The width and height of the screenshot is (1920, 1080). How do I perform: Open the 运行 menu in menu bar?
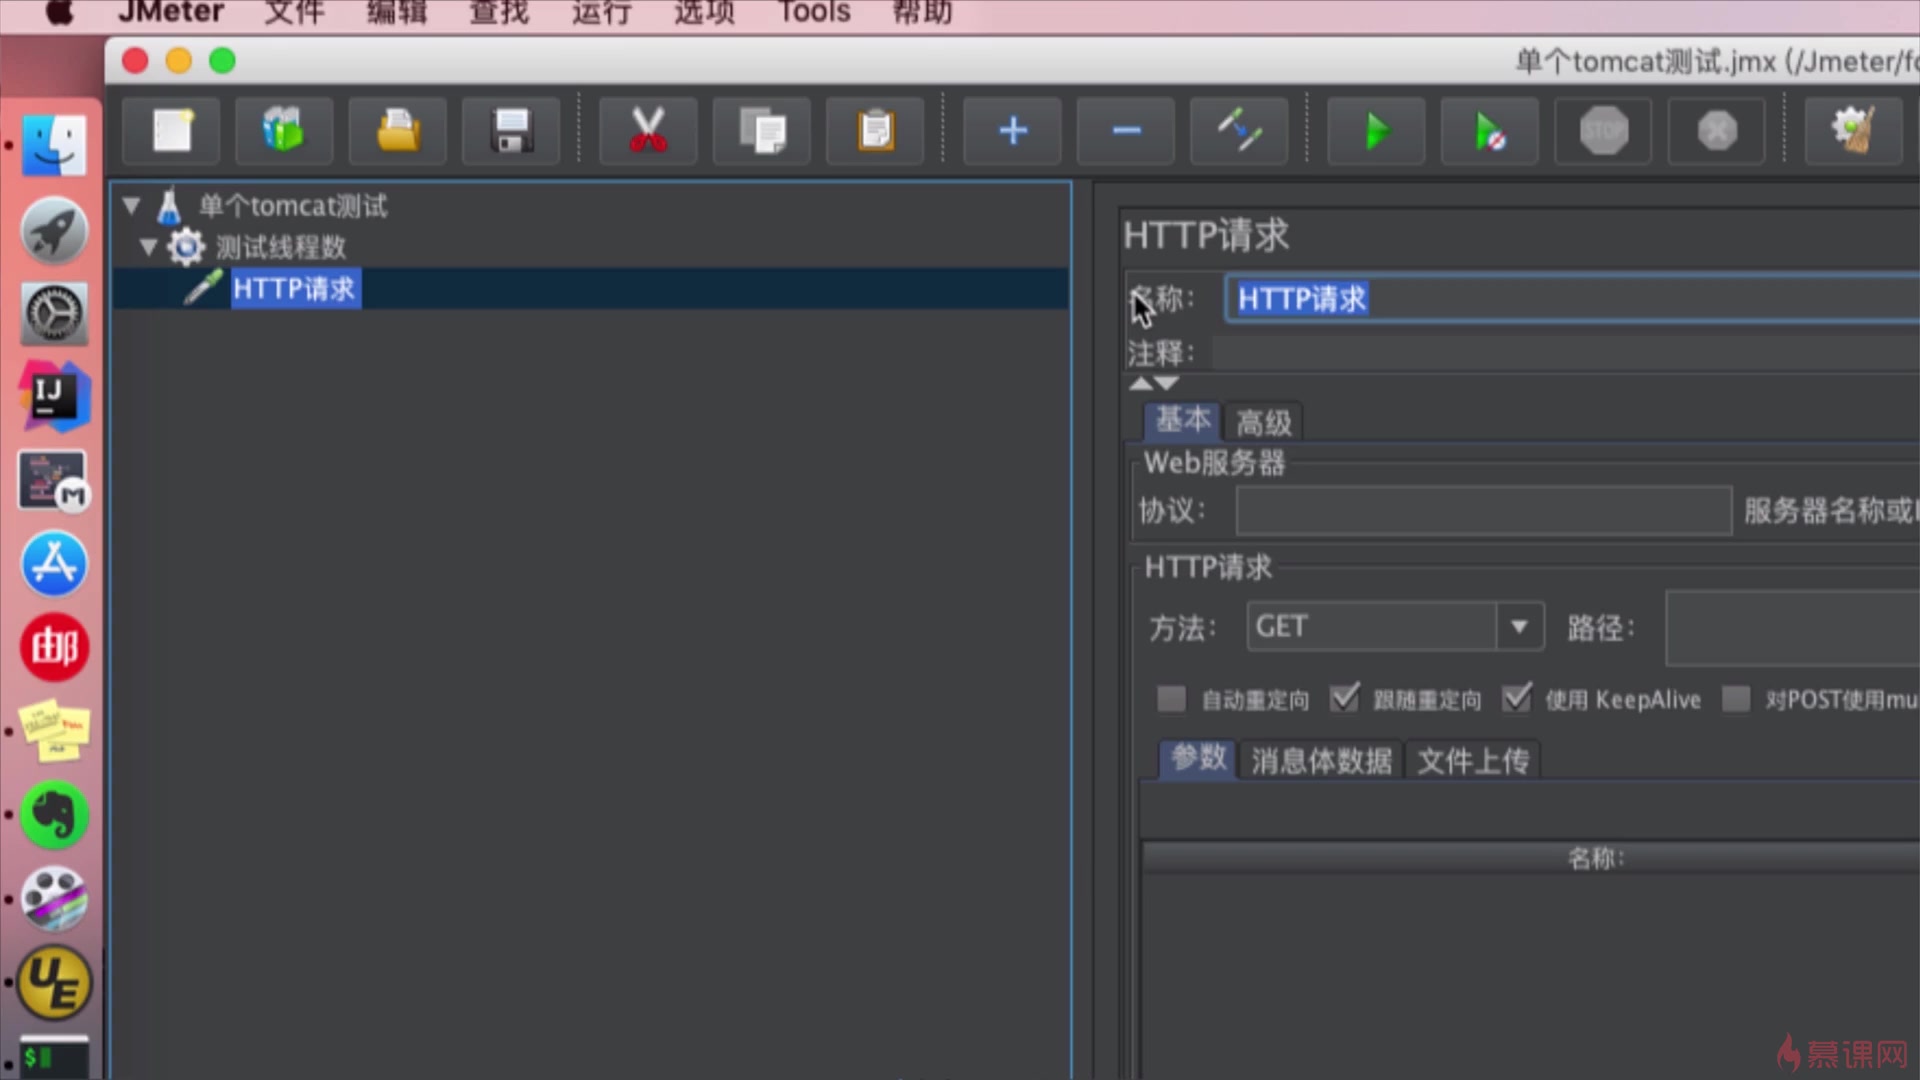[x=601, y=12]
